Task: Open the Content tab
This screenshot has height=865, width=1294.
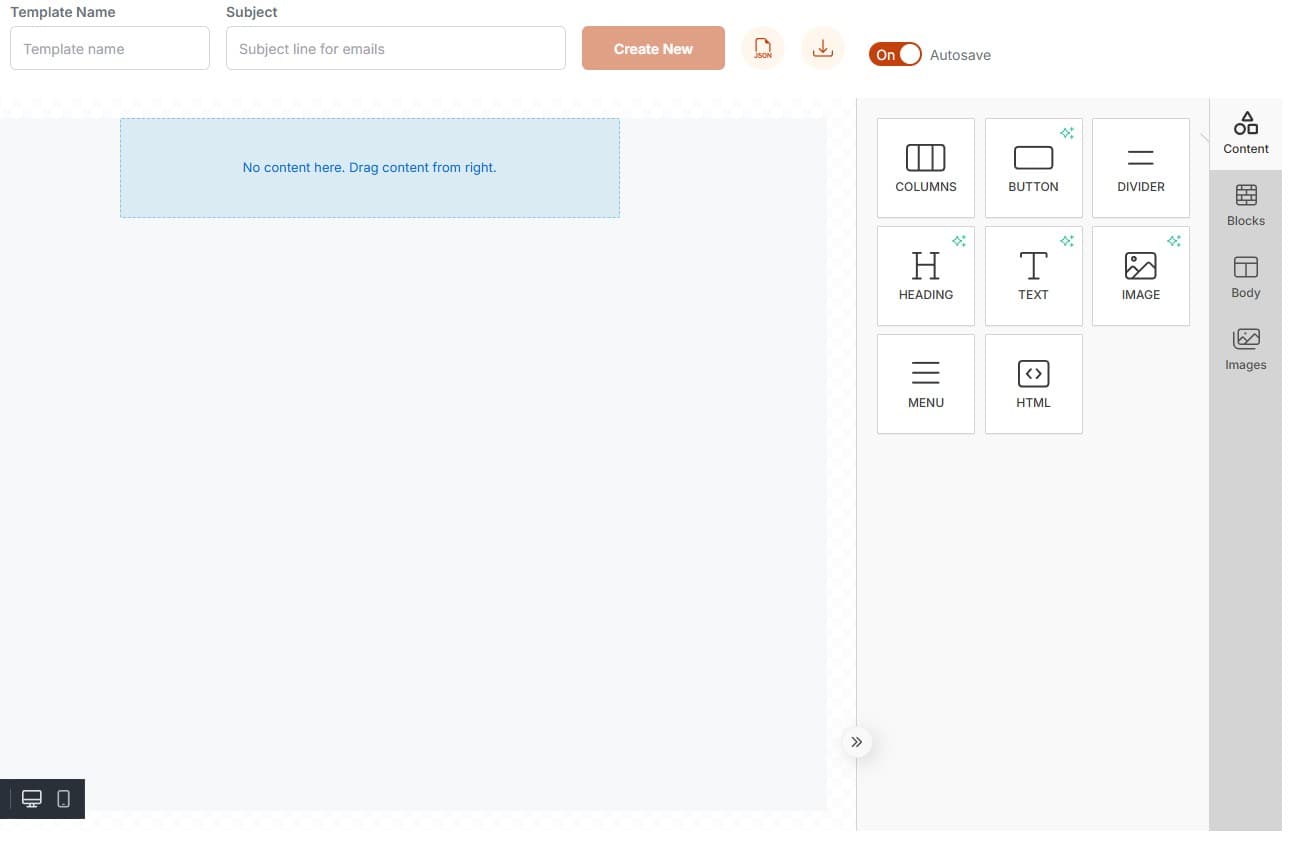Action: click(1245, 134)
